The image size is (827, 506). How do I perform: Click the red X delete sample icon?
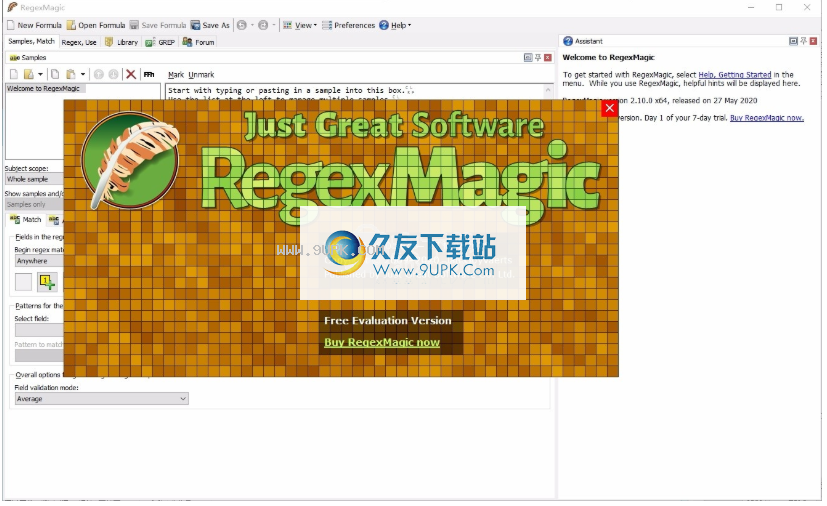click(131, 74)
